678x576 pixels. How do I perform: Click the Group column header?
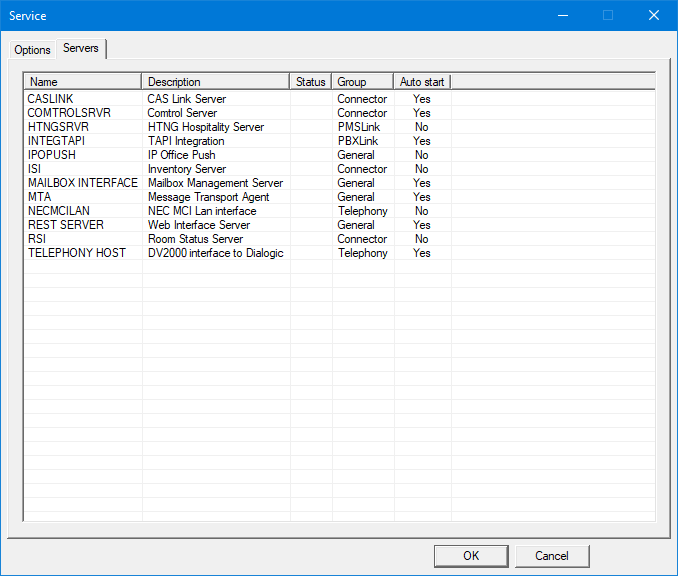click(x=362, y=82)
